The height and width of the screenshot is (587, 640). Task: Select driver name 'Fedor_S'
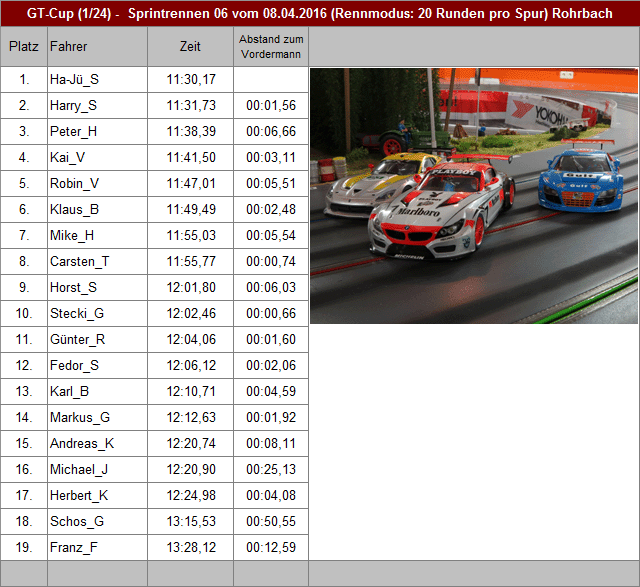coord(74,365)
